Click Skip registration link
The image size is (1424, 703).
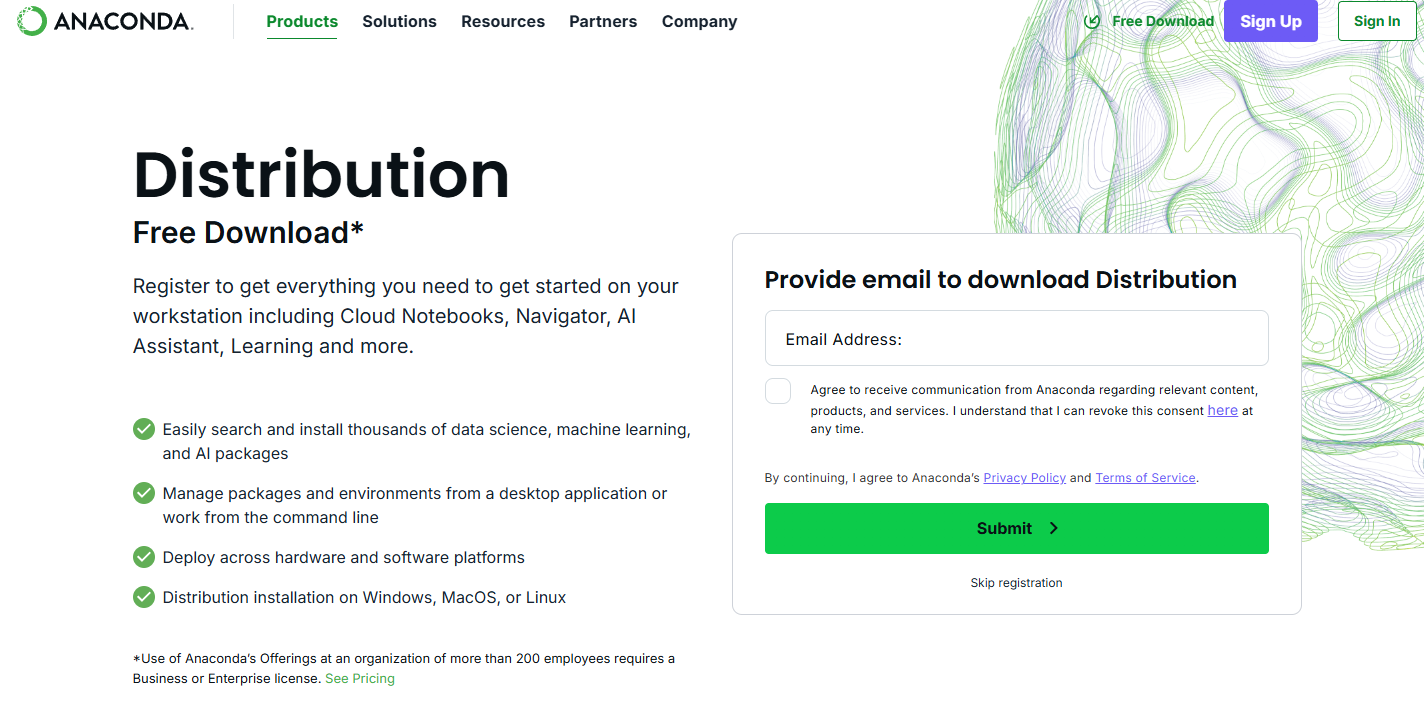(x=1016, y=583)
